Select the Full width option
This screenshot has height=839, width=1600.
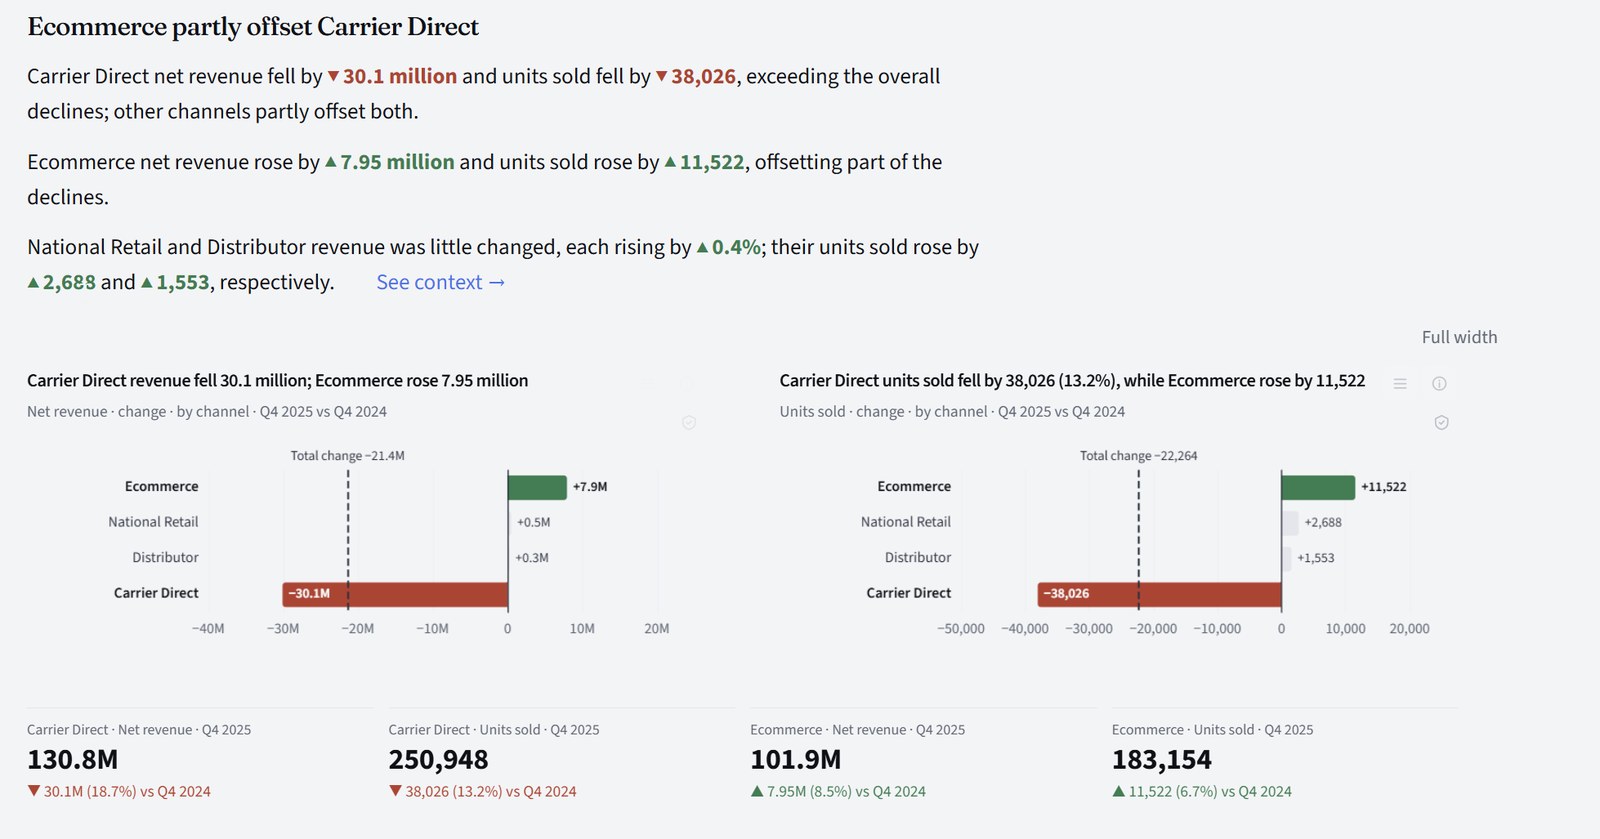tap(1459, 337)
